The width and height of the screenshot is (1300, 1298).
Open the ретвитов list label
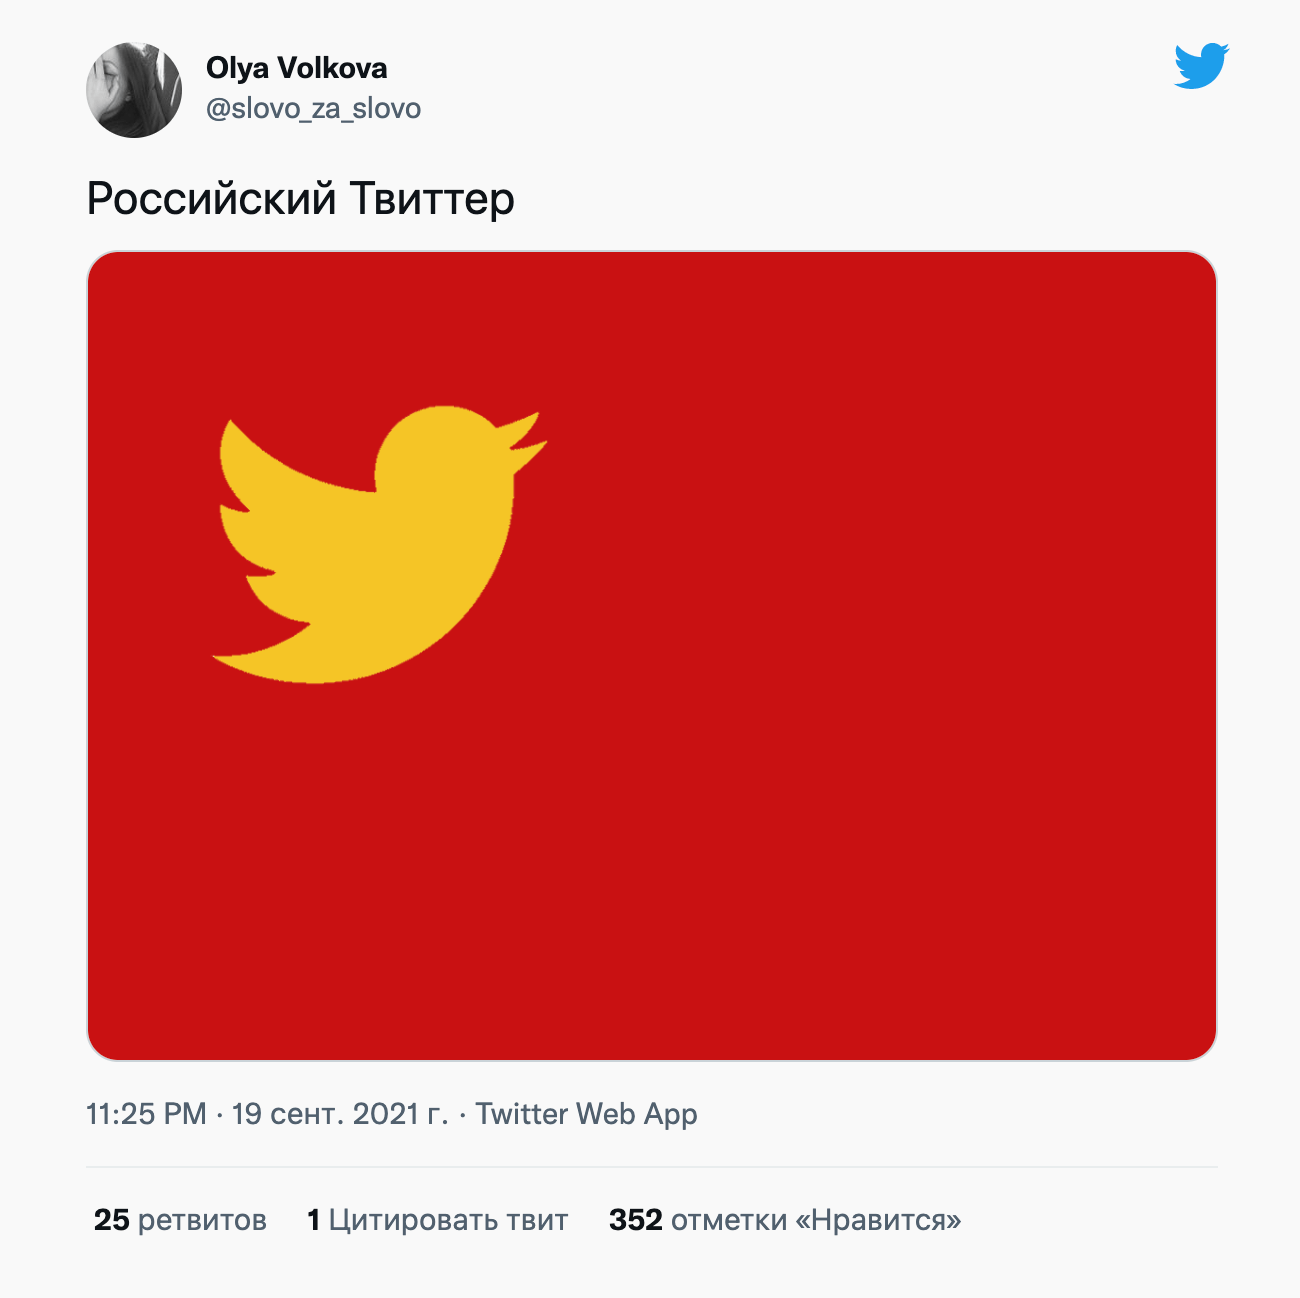(202, 1220)
